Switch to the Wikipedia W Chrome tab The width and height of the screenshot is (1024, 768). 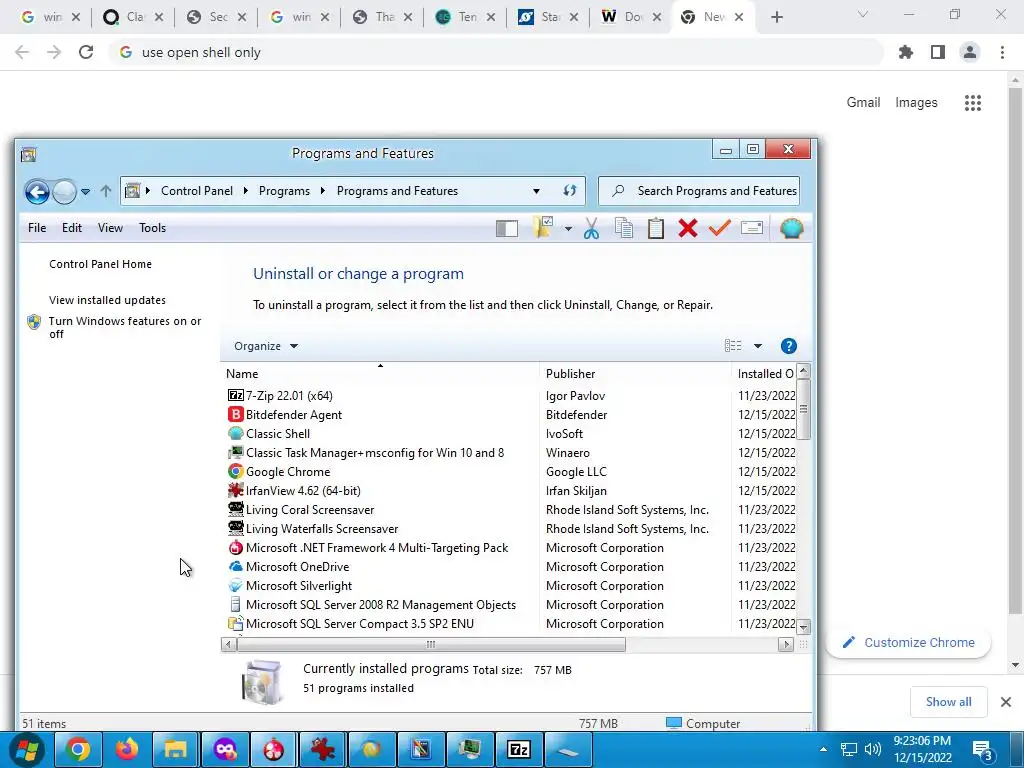pos(630,17)
